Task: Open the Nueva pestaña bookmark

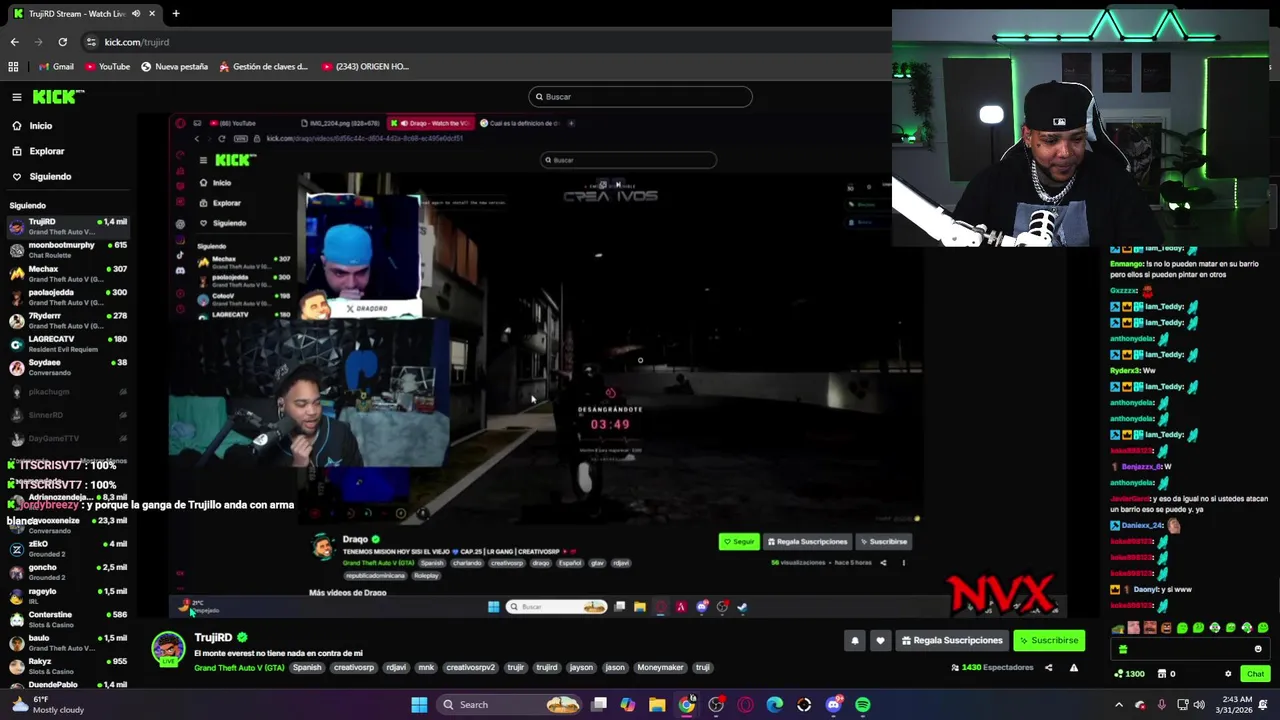Action: (174, 67)
